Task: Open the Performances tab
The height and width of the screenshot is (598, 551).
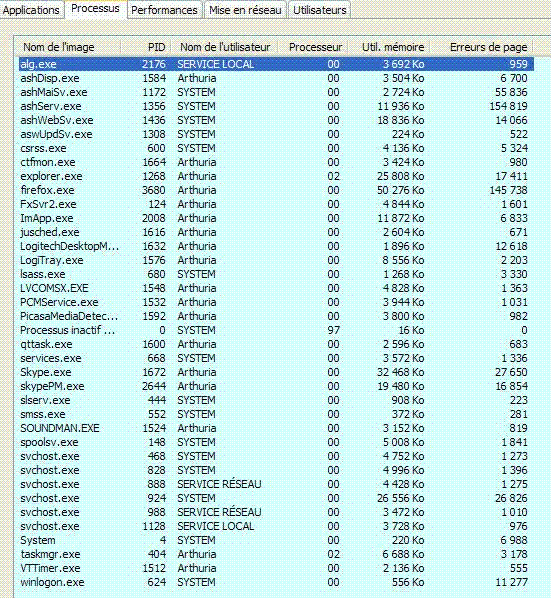Action: (164, 10)
